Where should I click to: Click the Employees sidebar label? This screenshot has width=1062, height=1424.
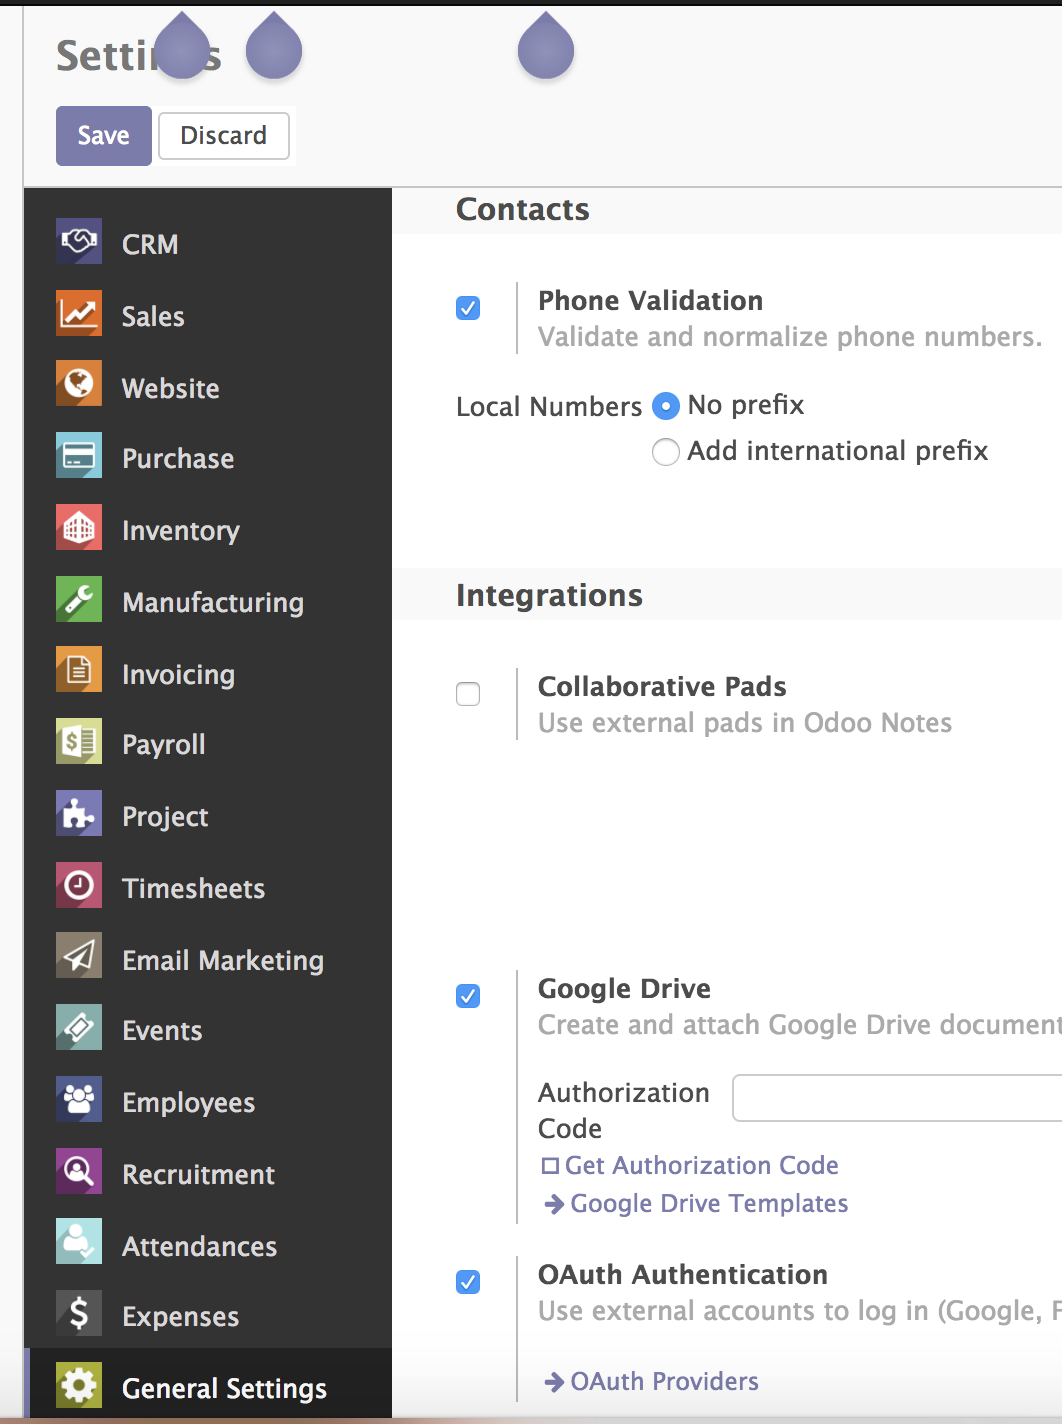point(188,1103)
